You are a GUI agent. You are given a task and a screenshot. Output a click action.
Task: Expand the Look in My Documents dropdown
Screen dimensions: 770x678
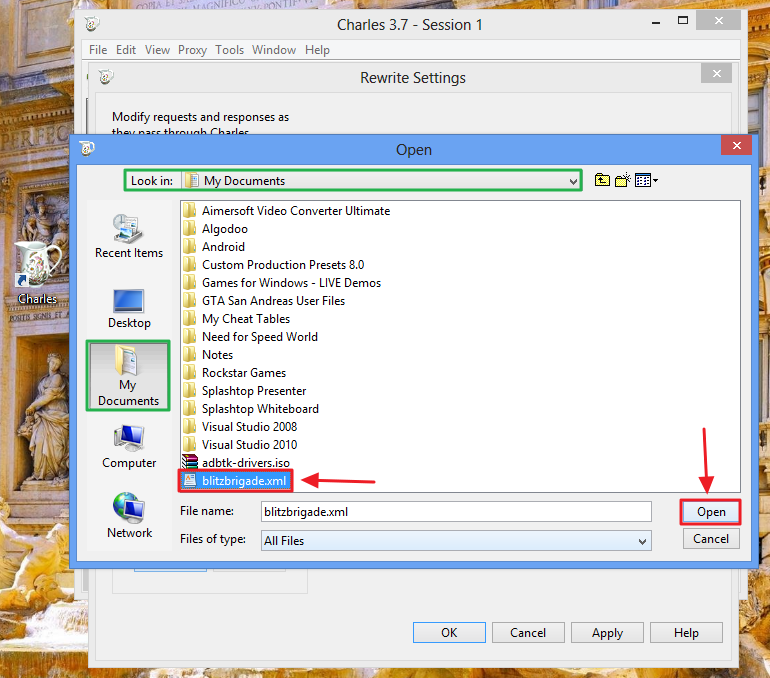(x=573, y=181)
